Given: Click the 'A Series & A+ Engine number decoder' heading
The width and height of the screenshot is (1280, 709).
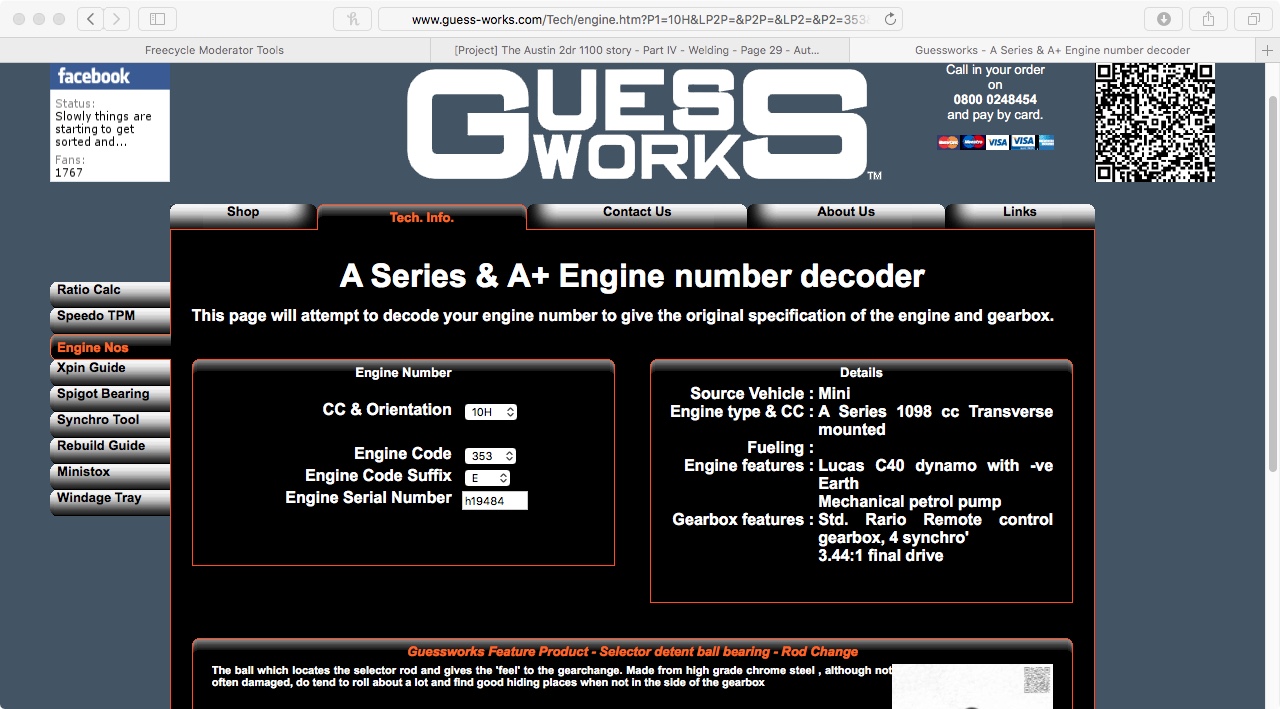Looking at the screenshot, I should point(632,276).
